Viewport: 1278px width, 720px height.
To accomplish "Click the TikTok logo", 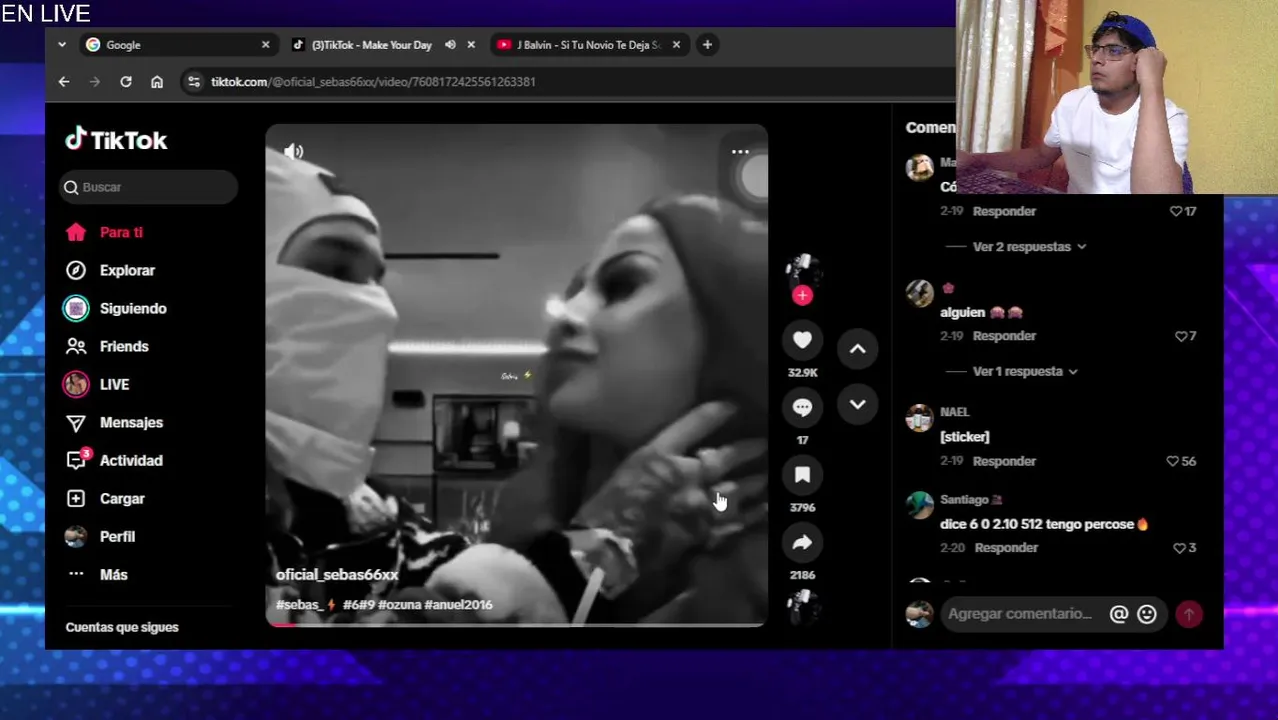I will pyautogui.click(x=116, y=140).
